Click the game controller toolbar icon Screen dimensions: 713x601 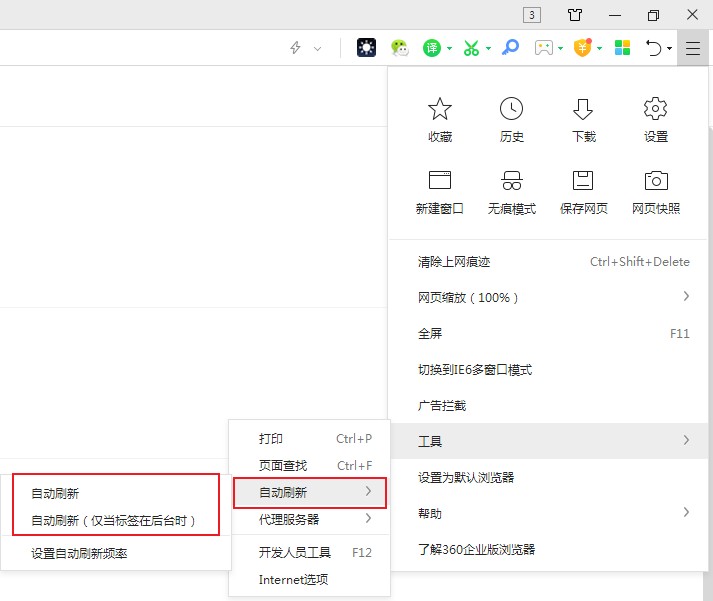543,48
